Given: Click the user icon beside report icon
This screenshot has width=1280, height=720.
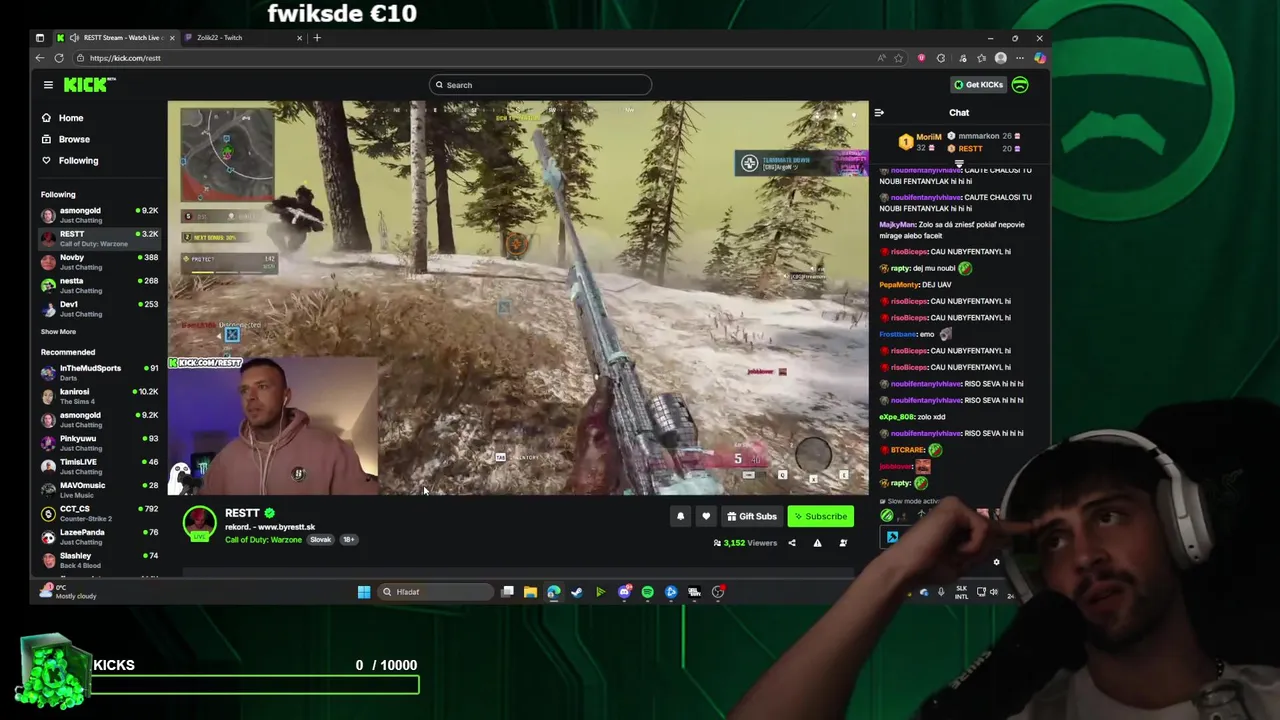Looking at the screenshot, I should [843, 543].
